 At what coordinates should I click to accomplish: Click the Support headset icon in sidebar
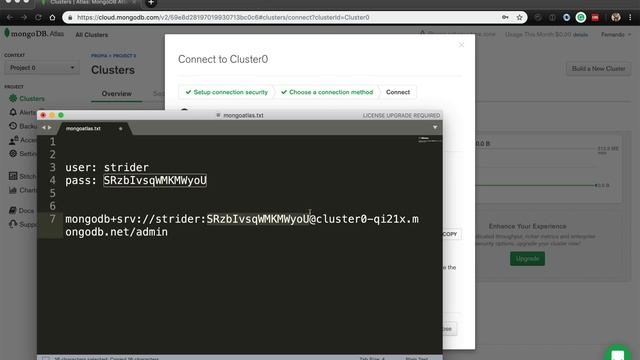(13, 224)
